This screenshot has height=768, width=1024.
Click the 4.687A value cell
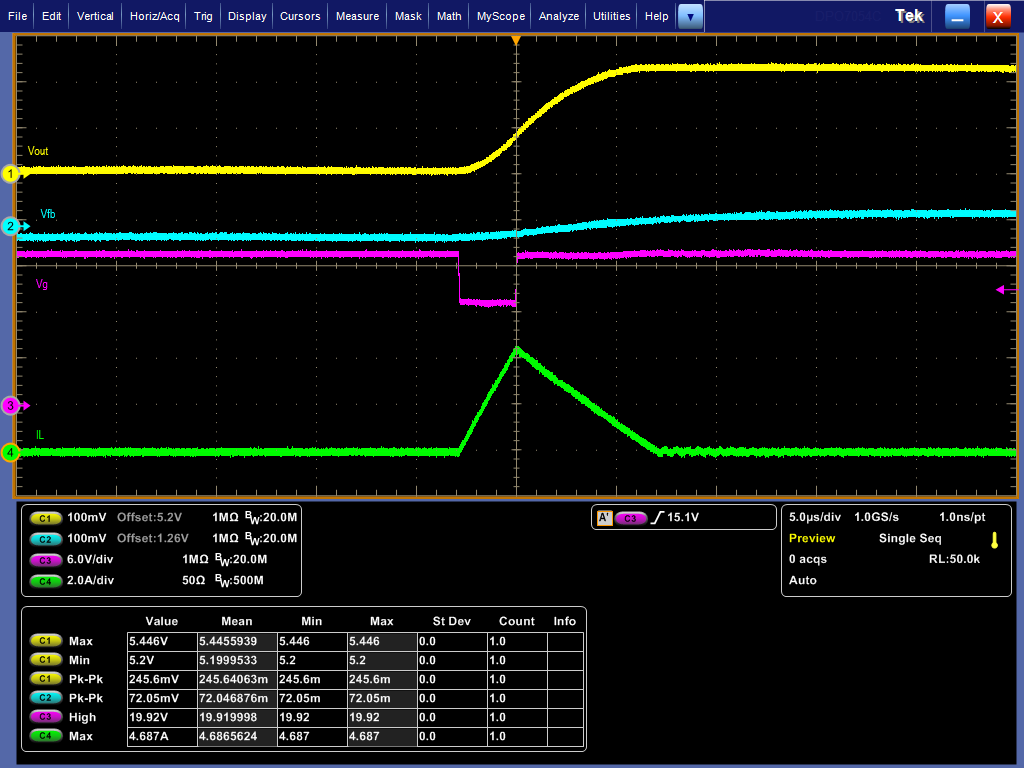click(162, 736)
